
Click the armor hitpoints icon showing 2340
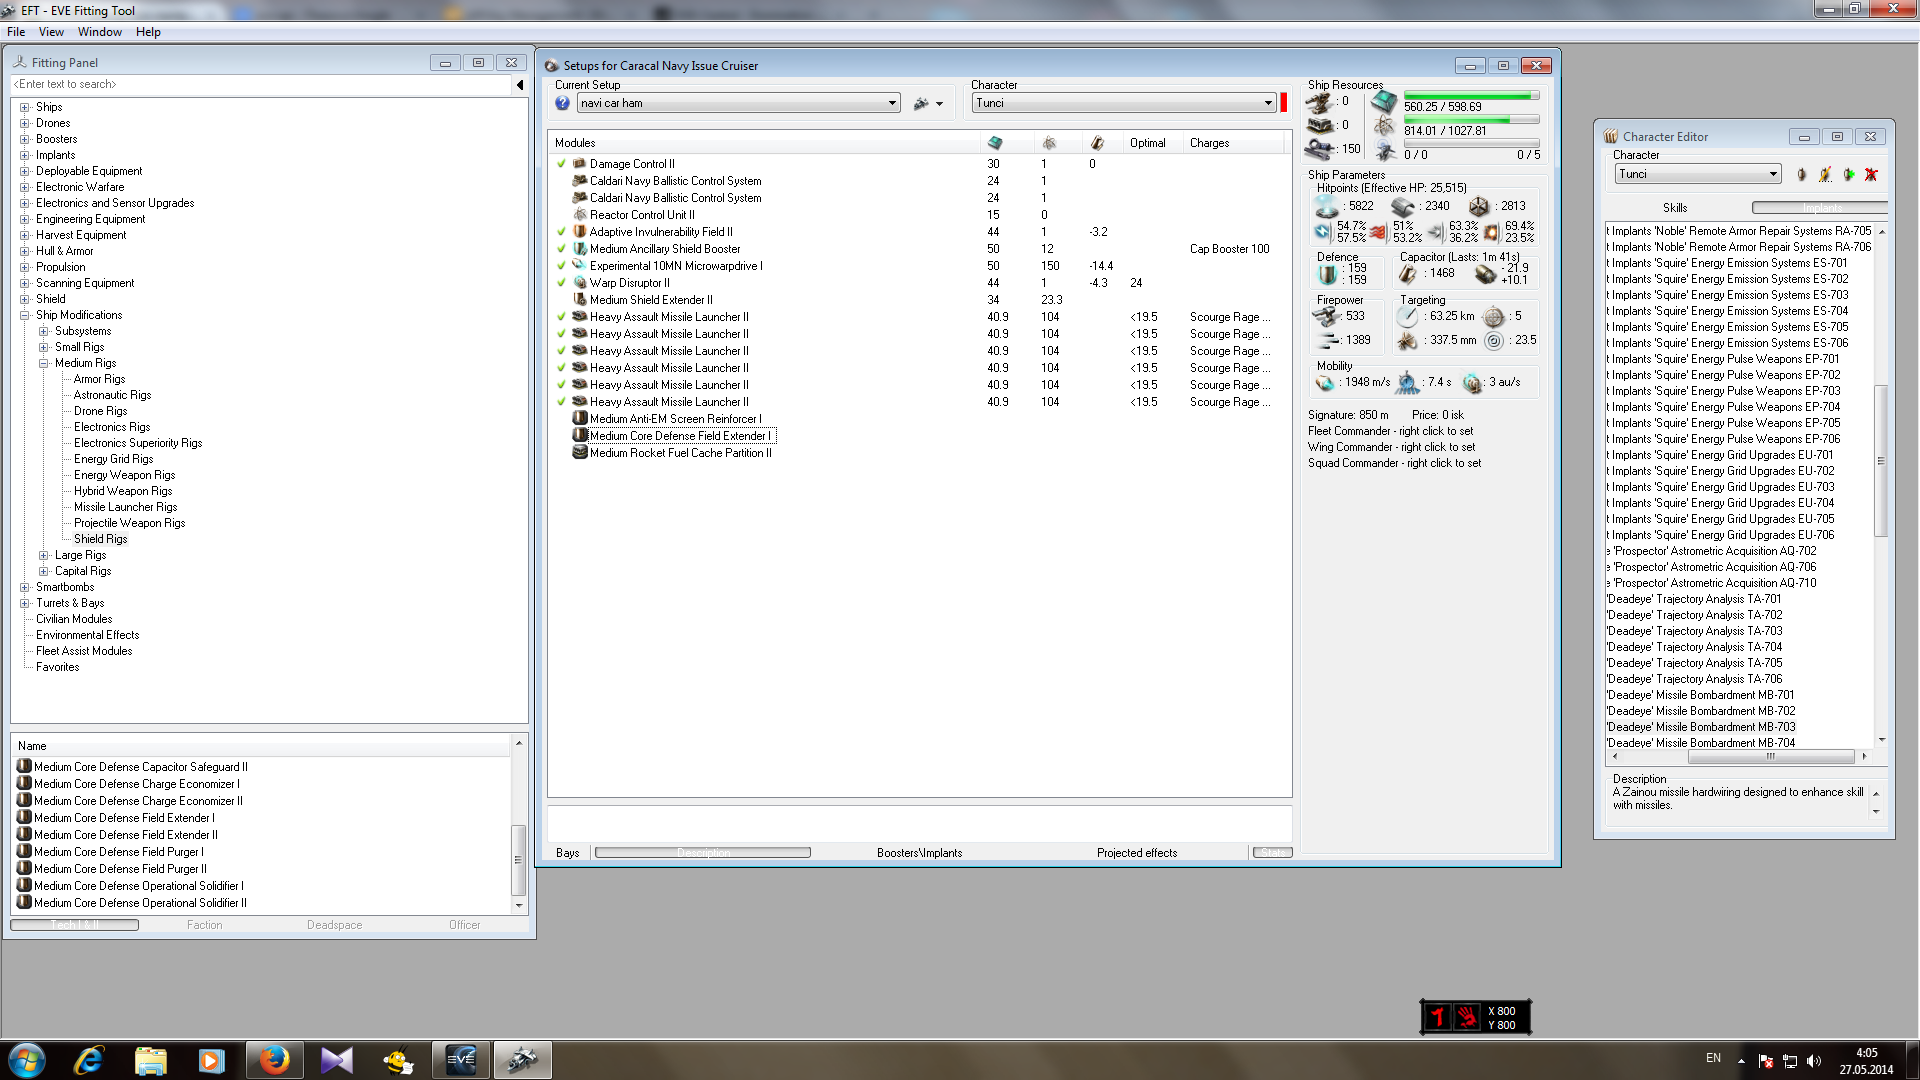click(1404, 207)
